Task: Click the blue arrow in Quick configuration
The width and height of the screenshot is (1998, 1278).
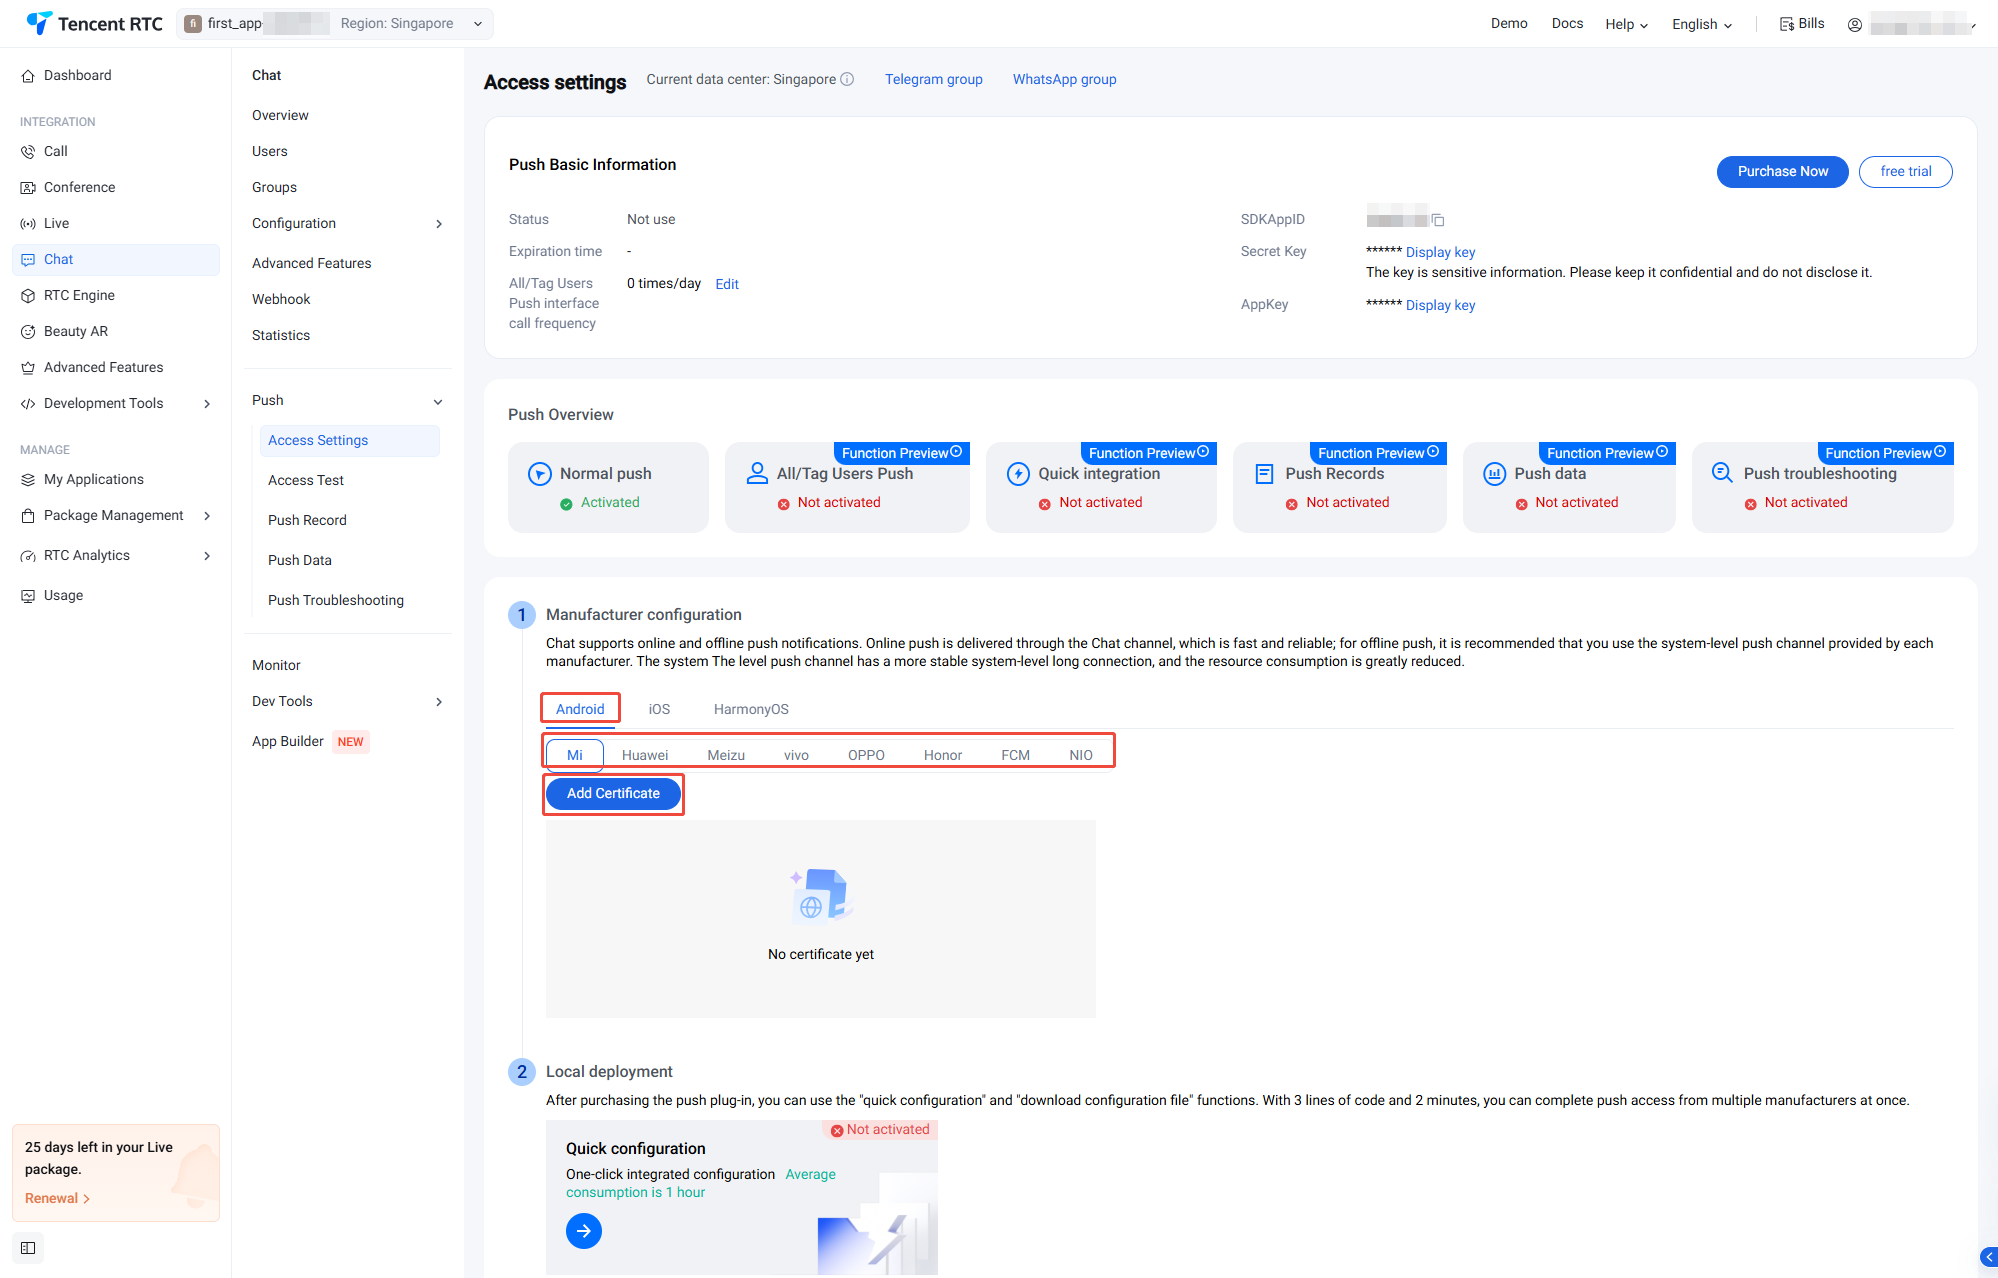Action: [x=584, y=1231]
